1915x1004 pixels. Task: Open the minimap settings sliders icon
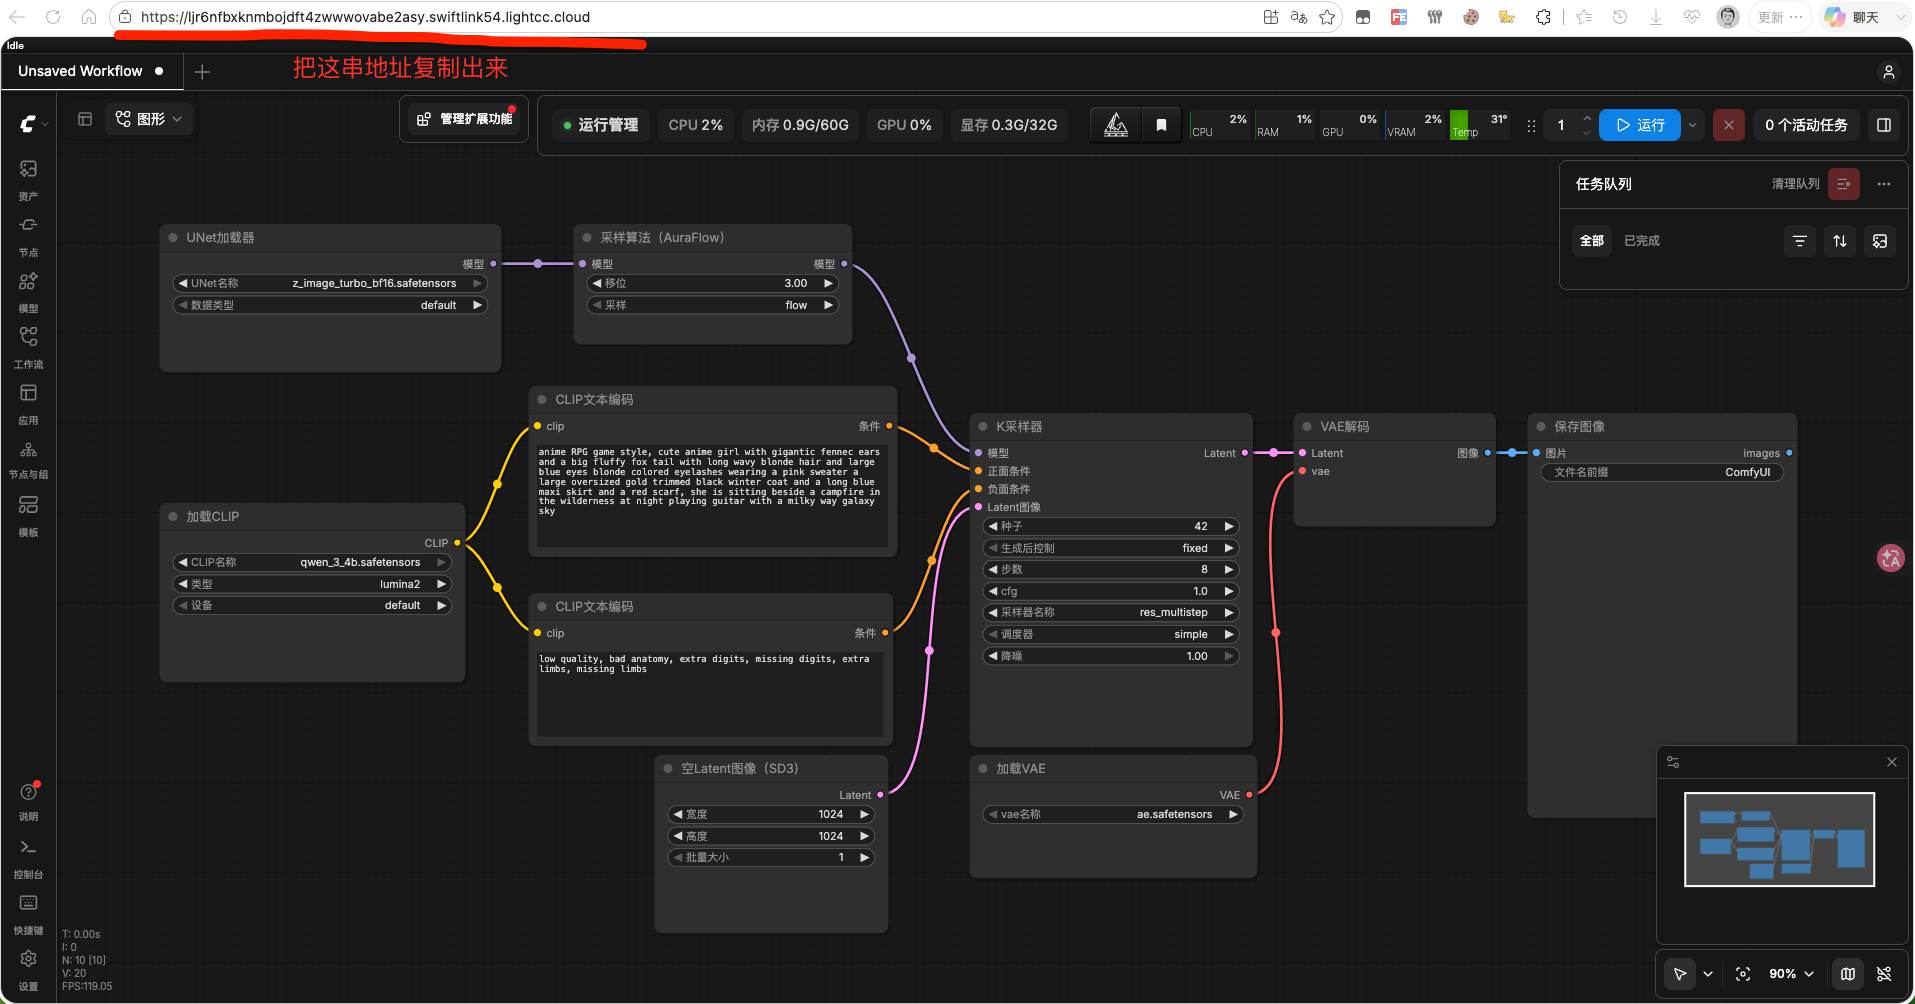click(1673, 762)
